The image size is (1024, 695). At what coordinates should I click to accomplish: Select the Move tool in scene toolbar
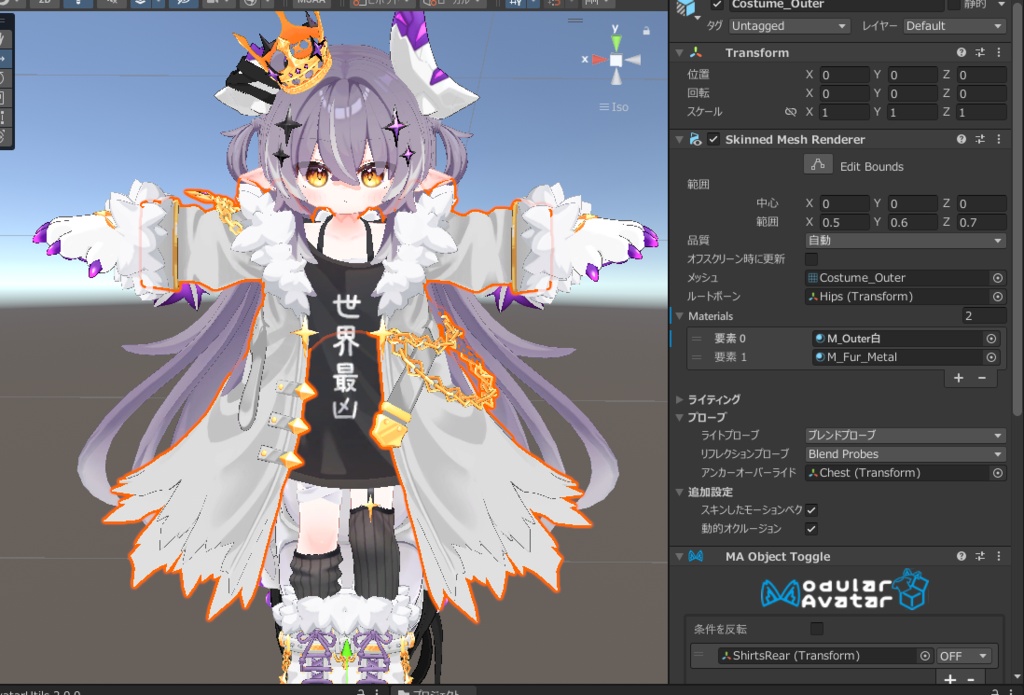coord(4,59)
